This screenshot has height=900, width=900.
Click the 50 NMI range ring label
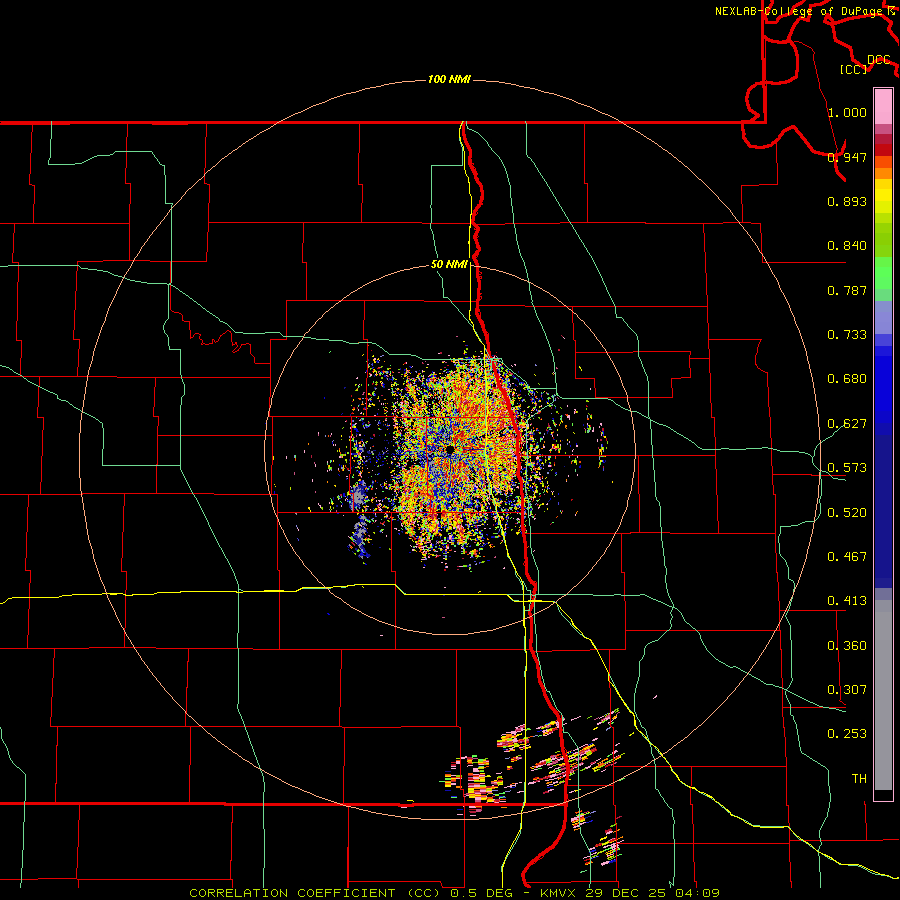click(x=449, y=264)
